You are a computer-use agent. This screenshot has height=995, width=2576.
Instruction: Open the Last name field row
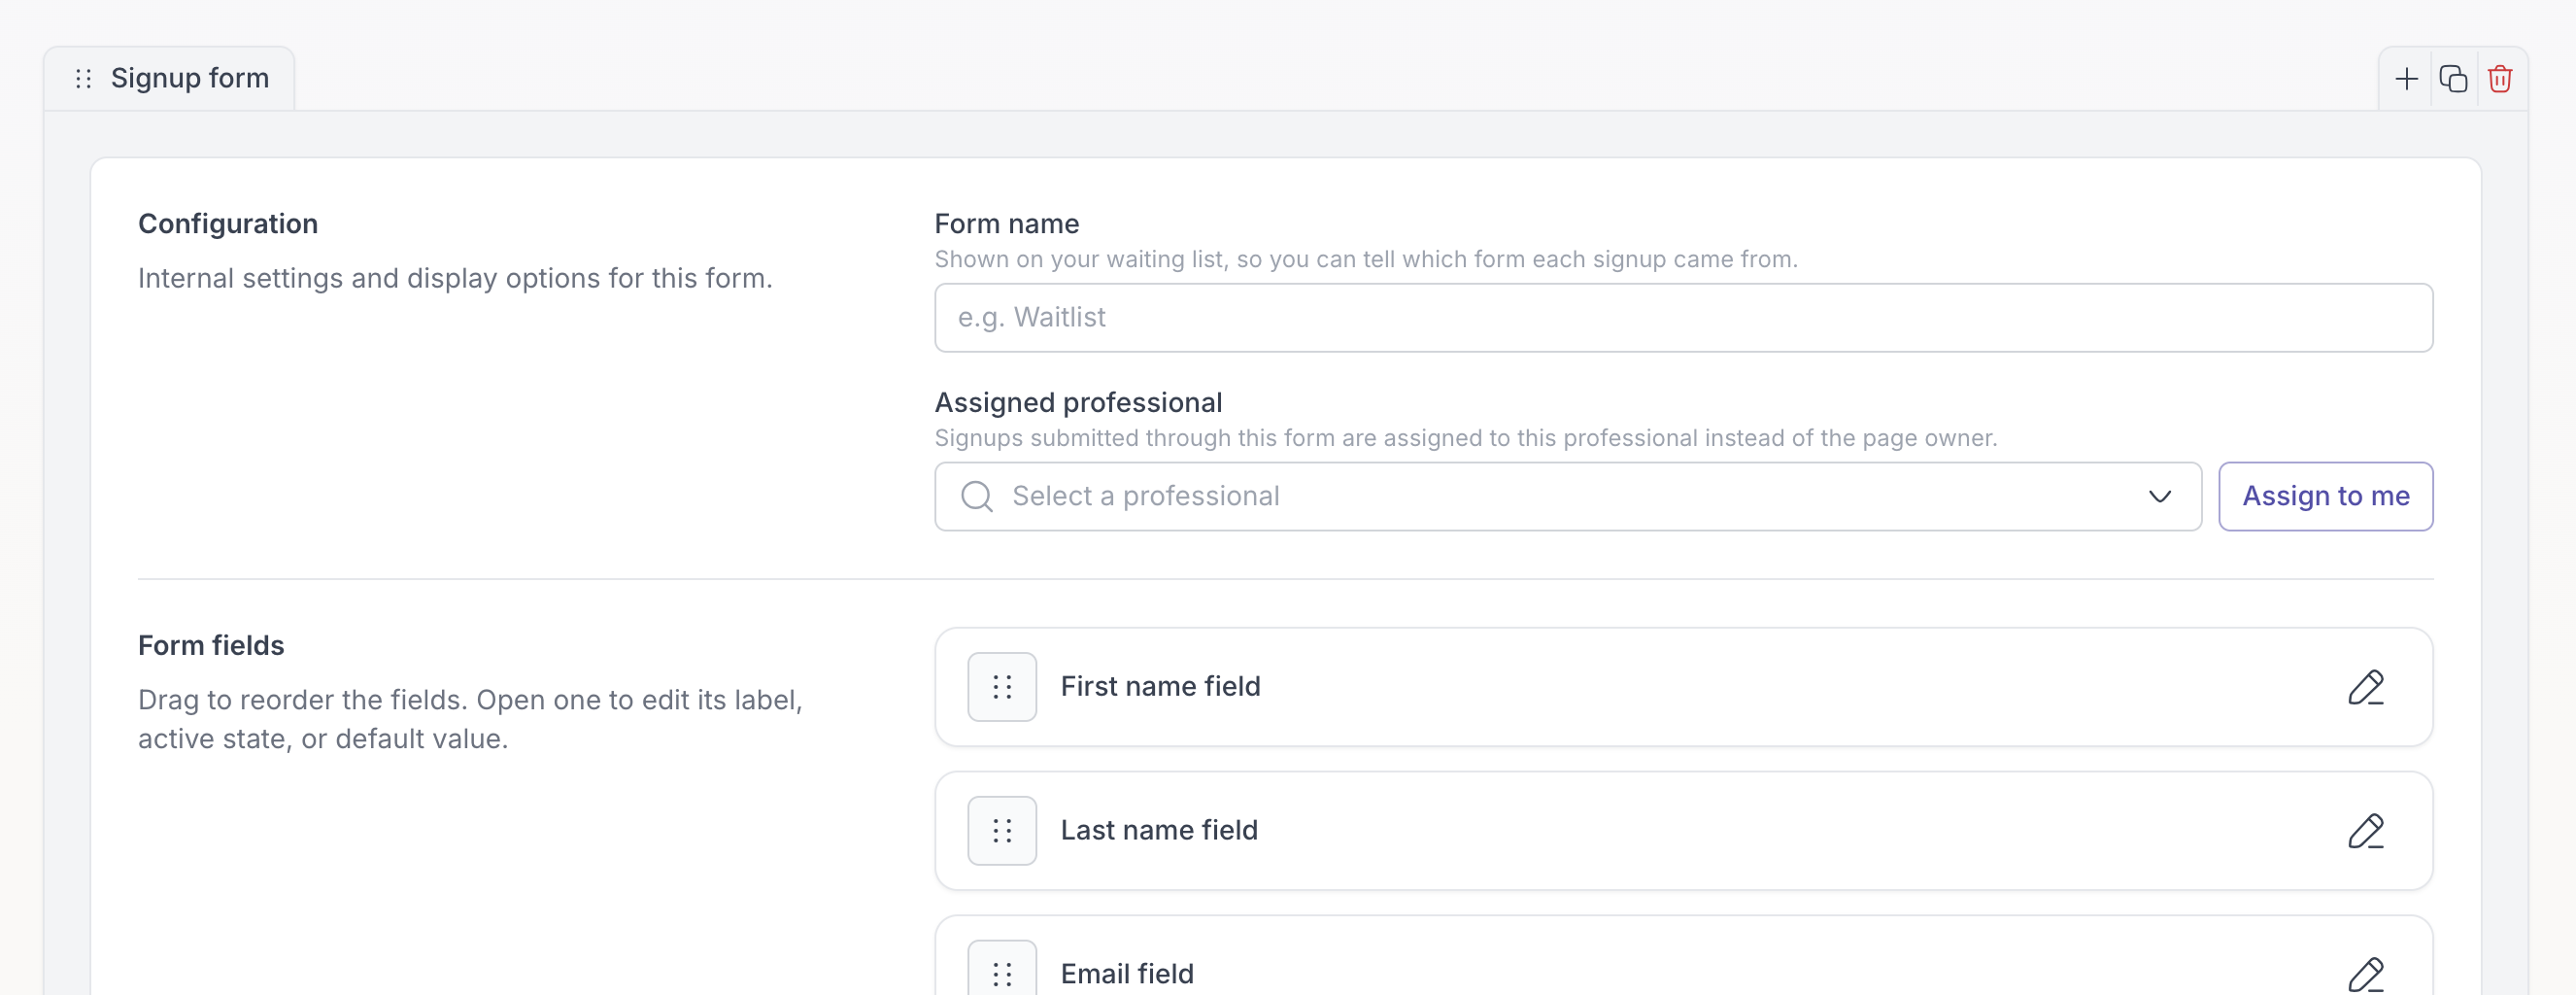[1684, 831]
